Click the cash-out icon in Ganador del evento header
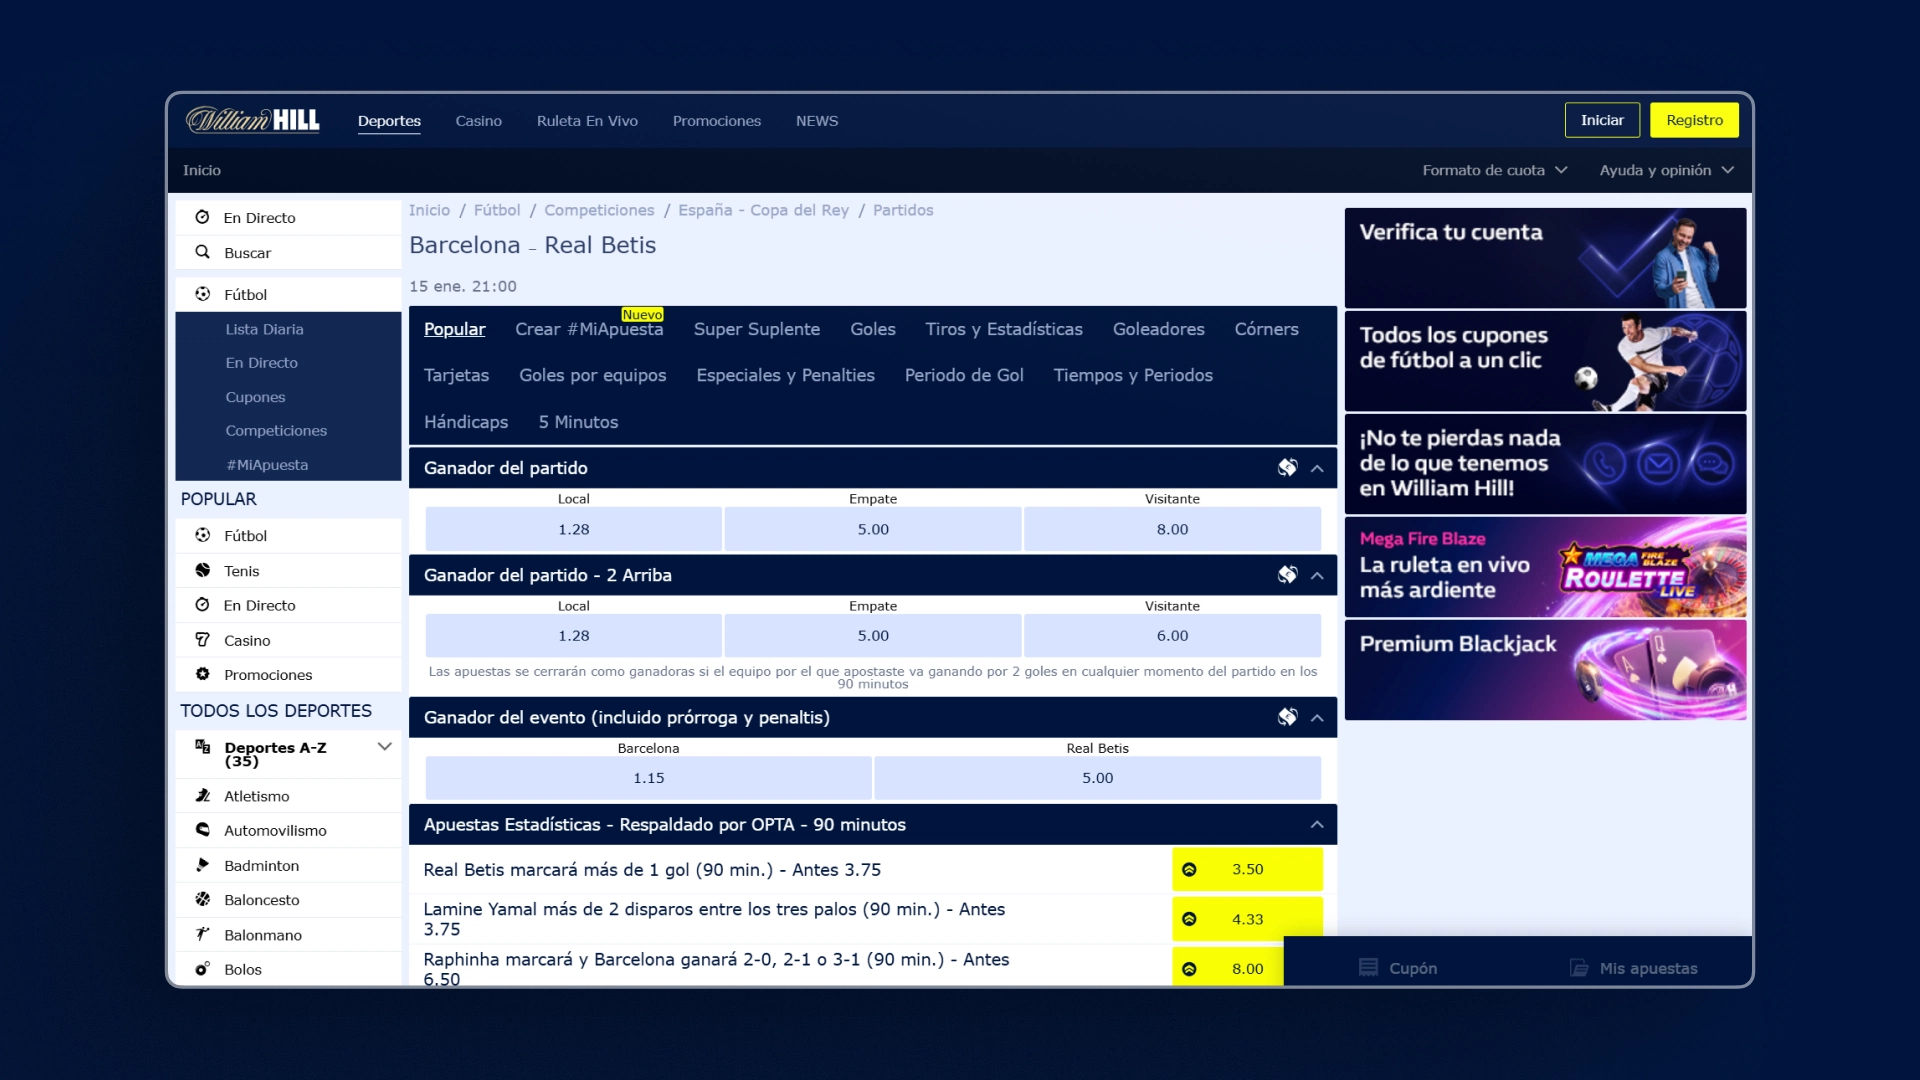 pos(1287,717)
